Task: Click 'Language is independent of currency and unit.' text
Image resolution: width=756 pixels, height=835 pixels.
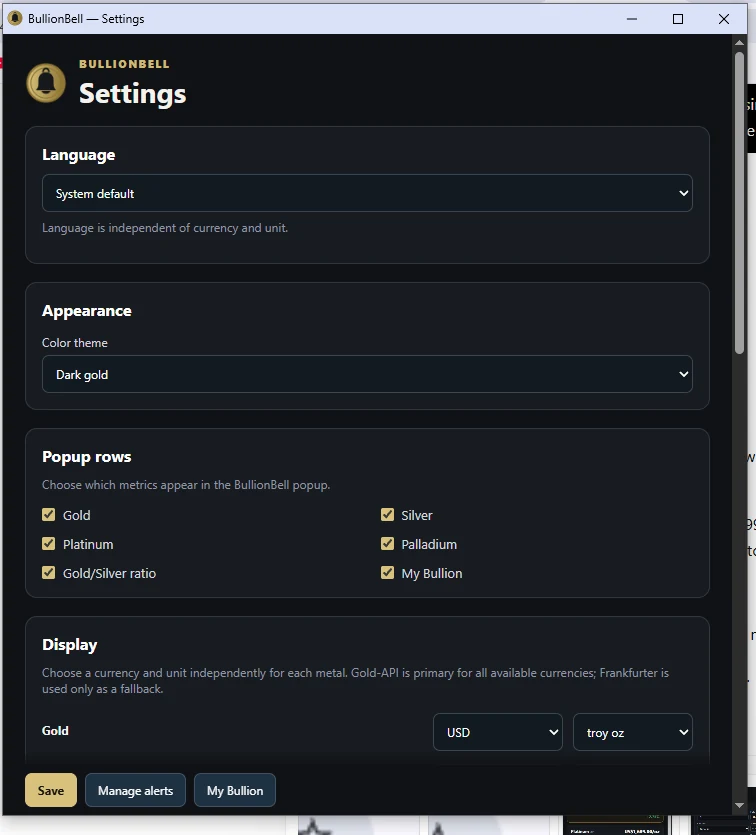Action: coord(165,228)
